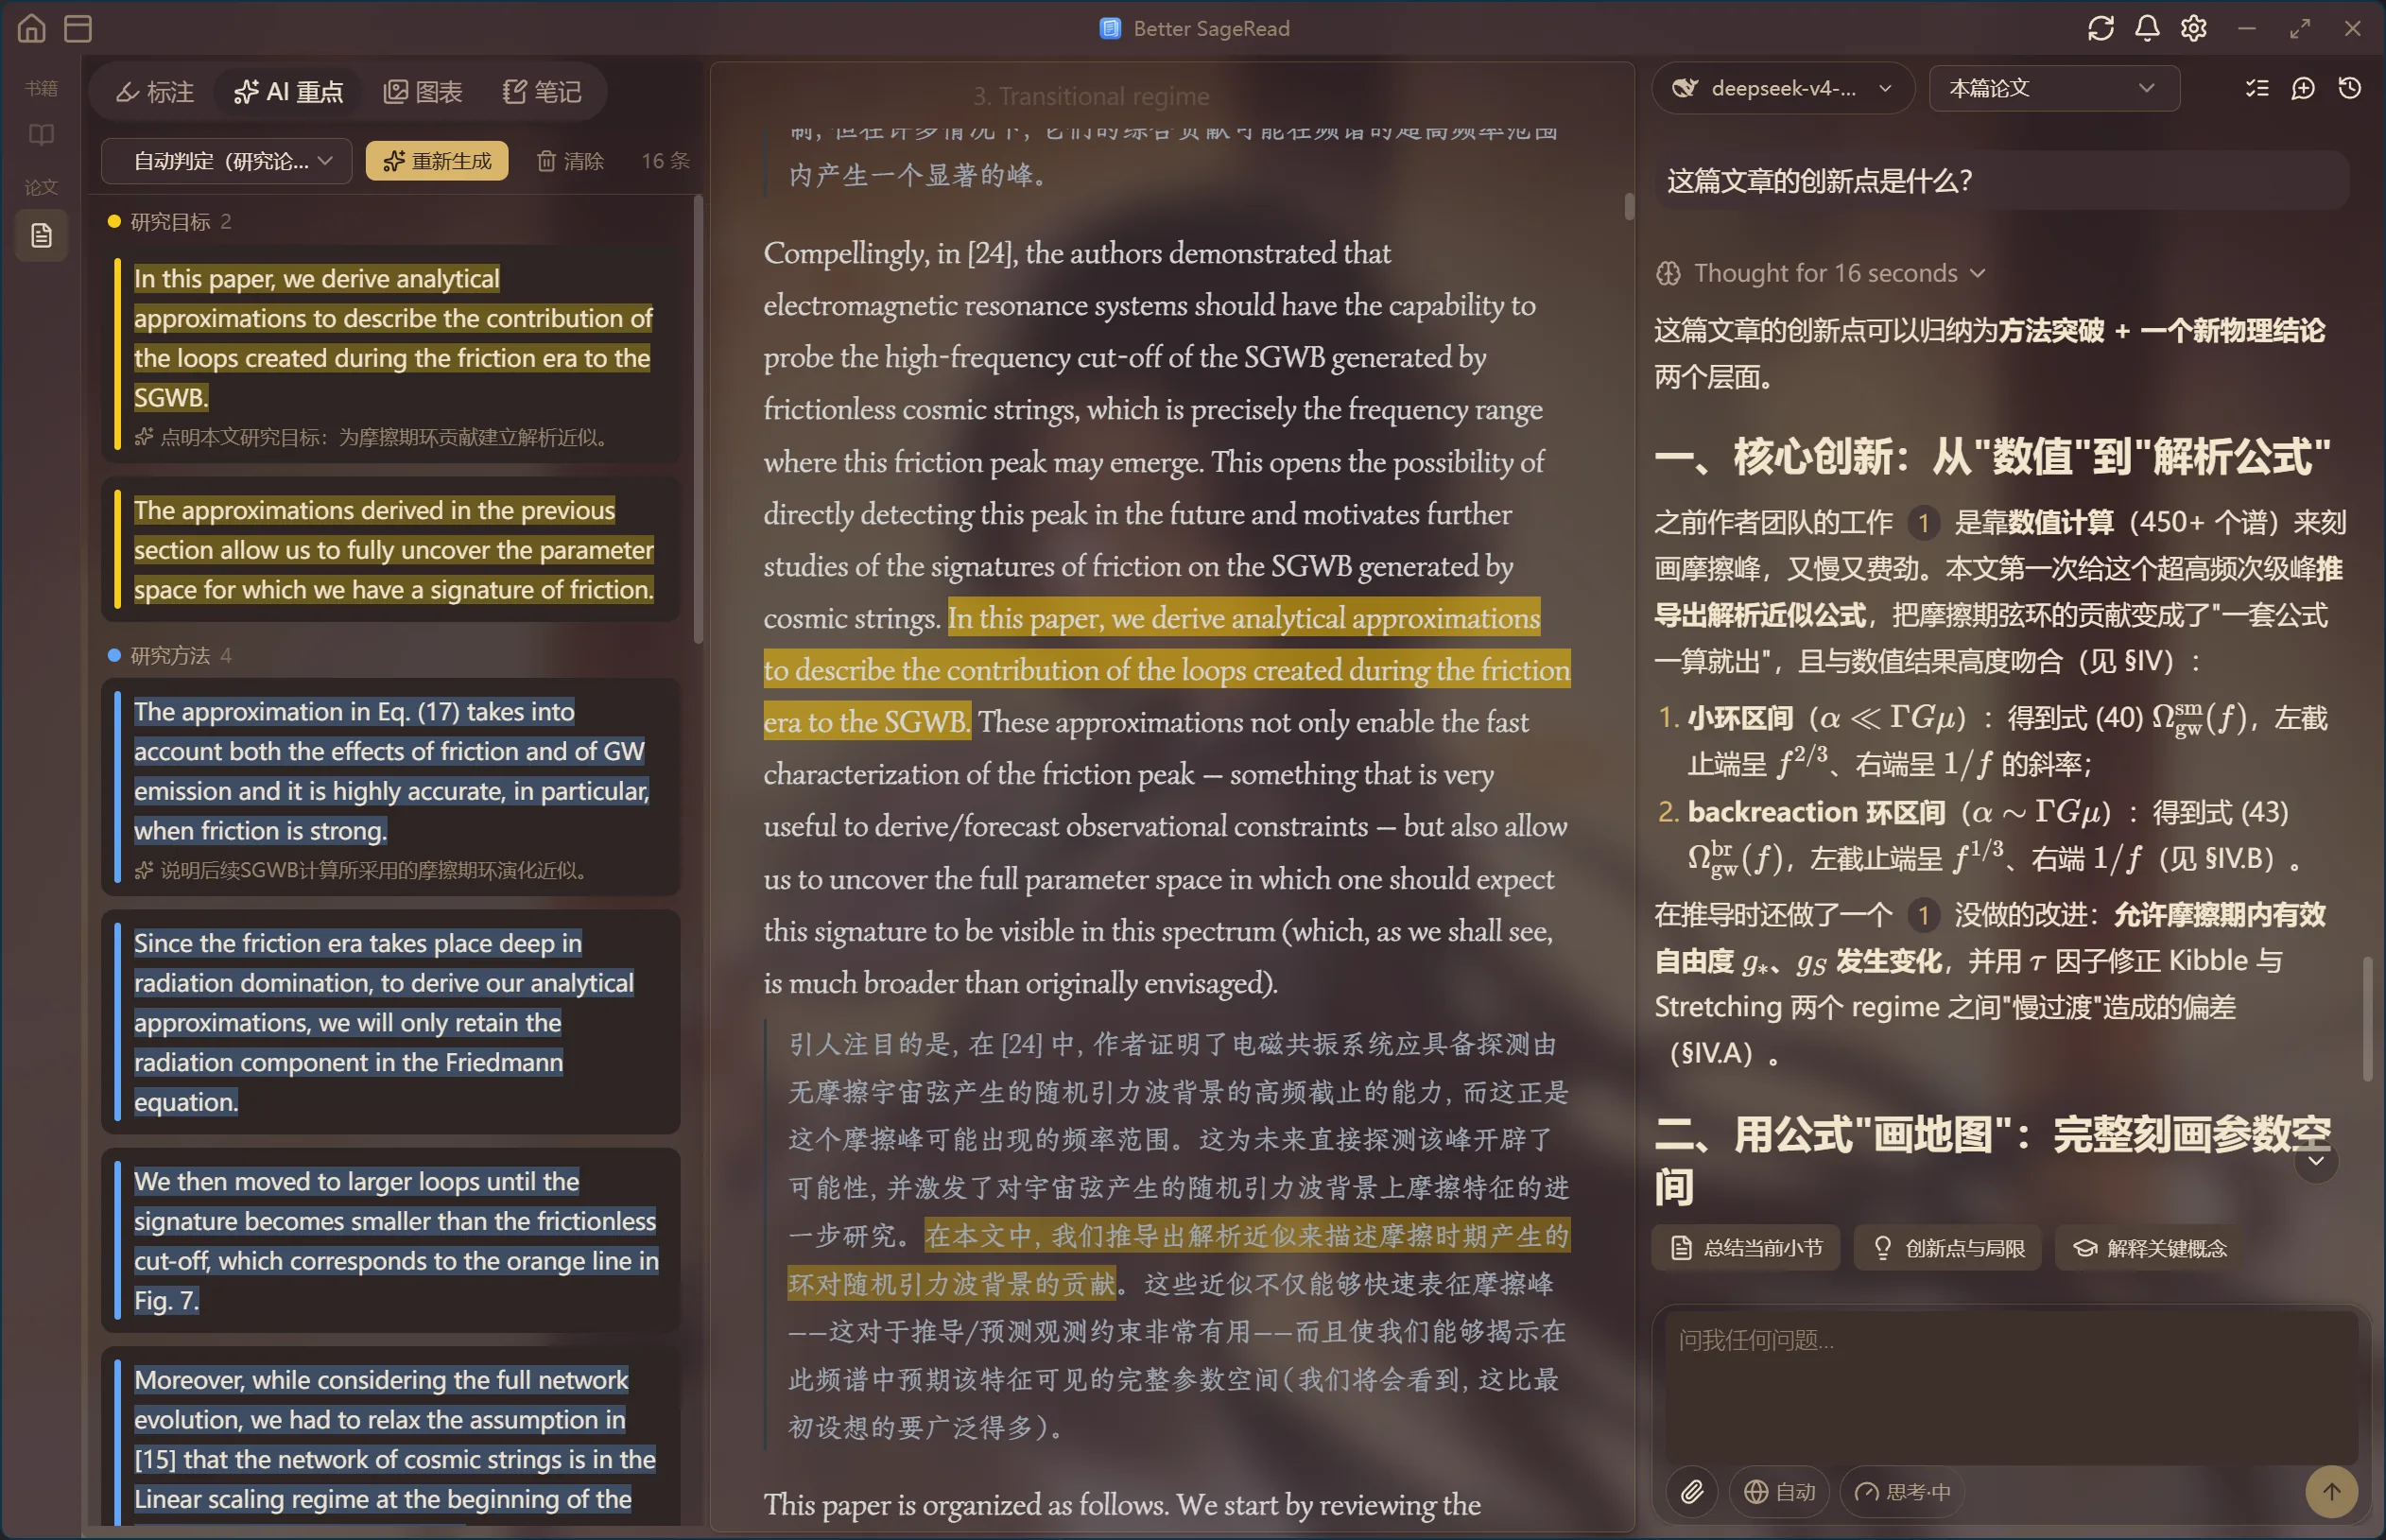Image resolution: width=2386 pixels, height=1540 pixels.
Task: Click the 解释关键概念 suggestion
Action: pos(2149,1248)
